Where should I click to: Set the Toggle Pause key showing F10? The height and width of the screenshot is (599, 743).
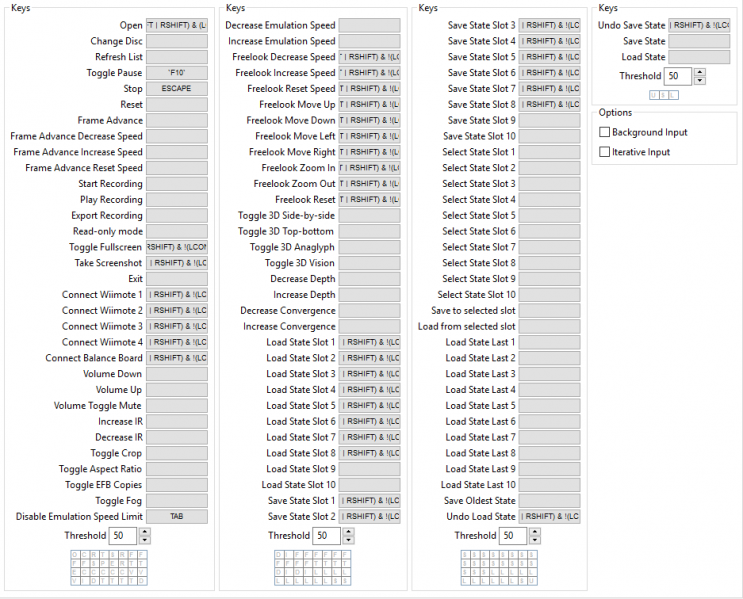click(x=177, y=73)
